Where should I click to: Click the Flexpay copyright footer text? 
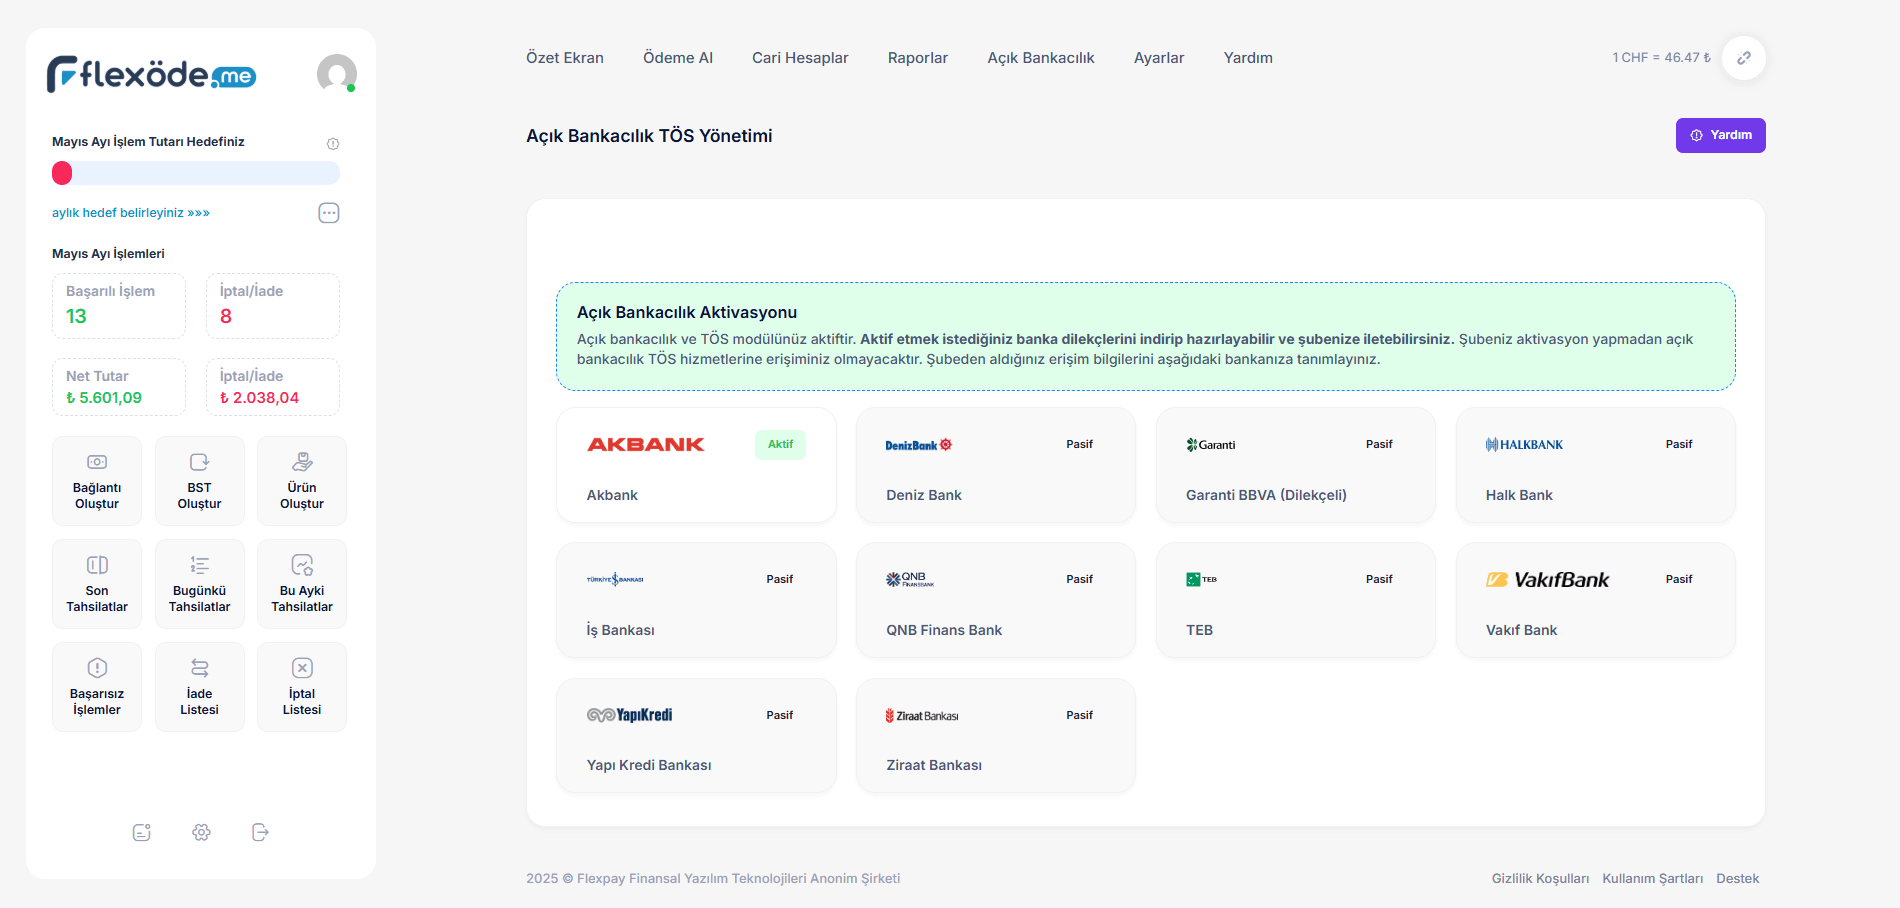click(713, 879)
